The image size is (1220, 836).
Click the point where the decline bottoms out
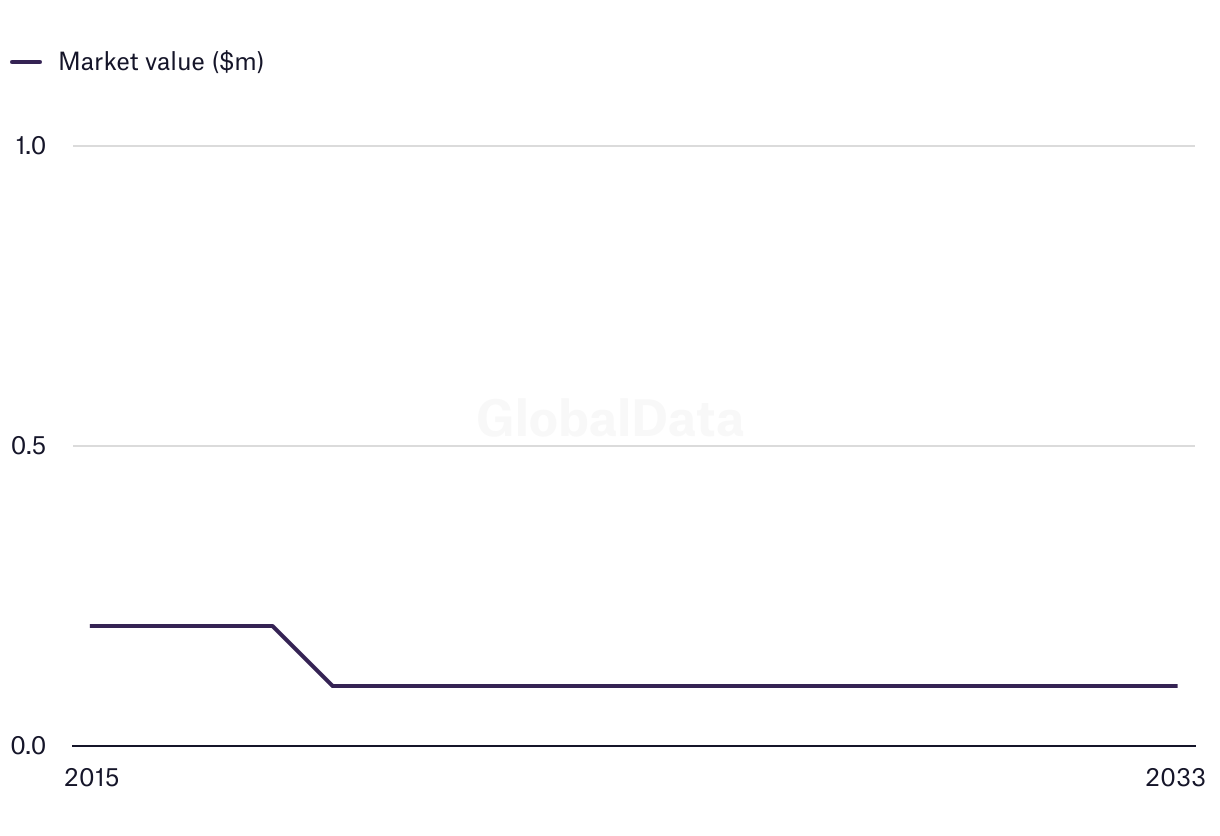332,686
